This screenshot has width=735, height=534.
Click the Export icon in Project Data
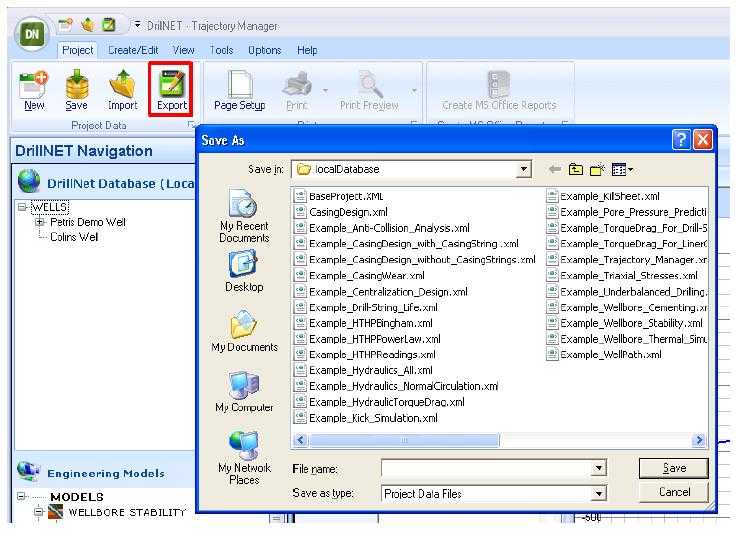[x=172, y=83]
